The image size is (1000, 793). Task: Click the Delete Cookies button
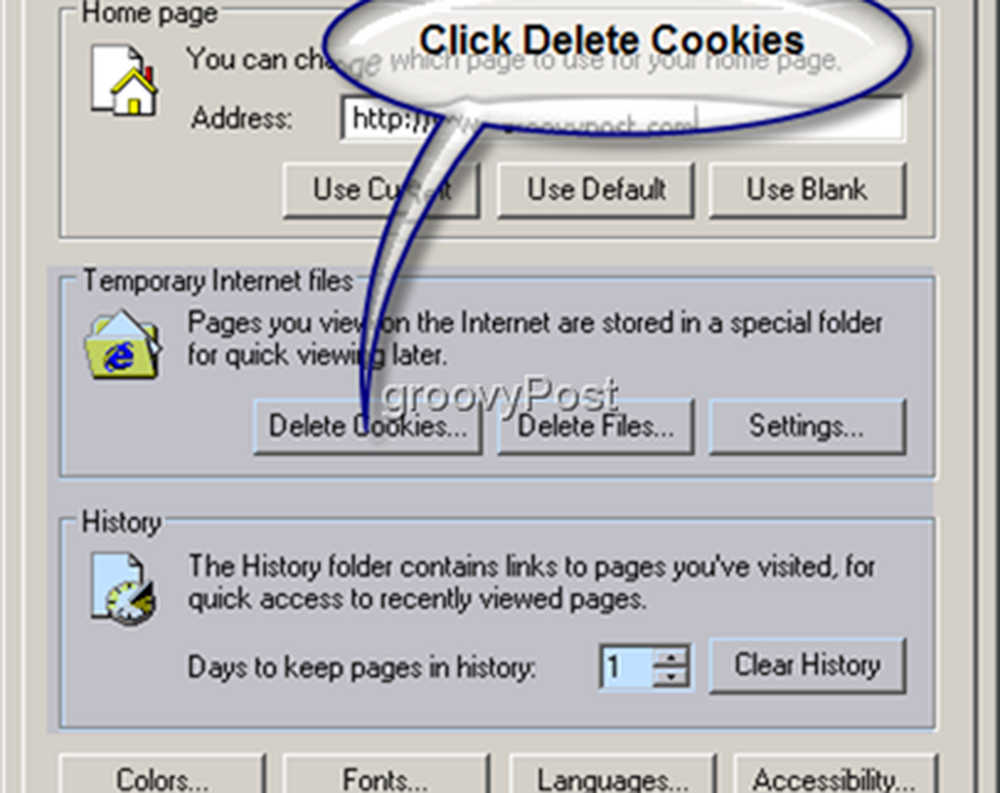point(367,426)
